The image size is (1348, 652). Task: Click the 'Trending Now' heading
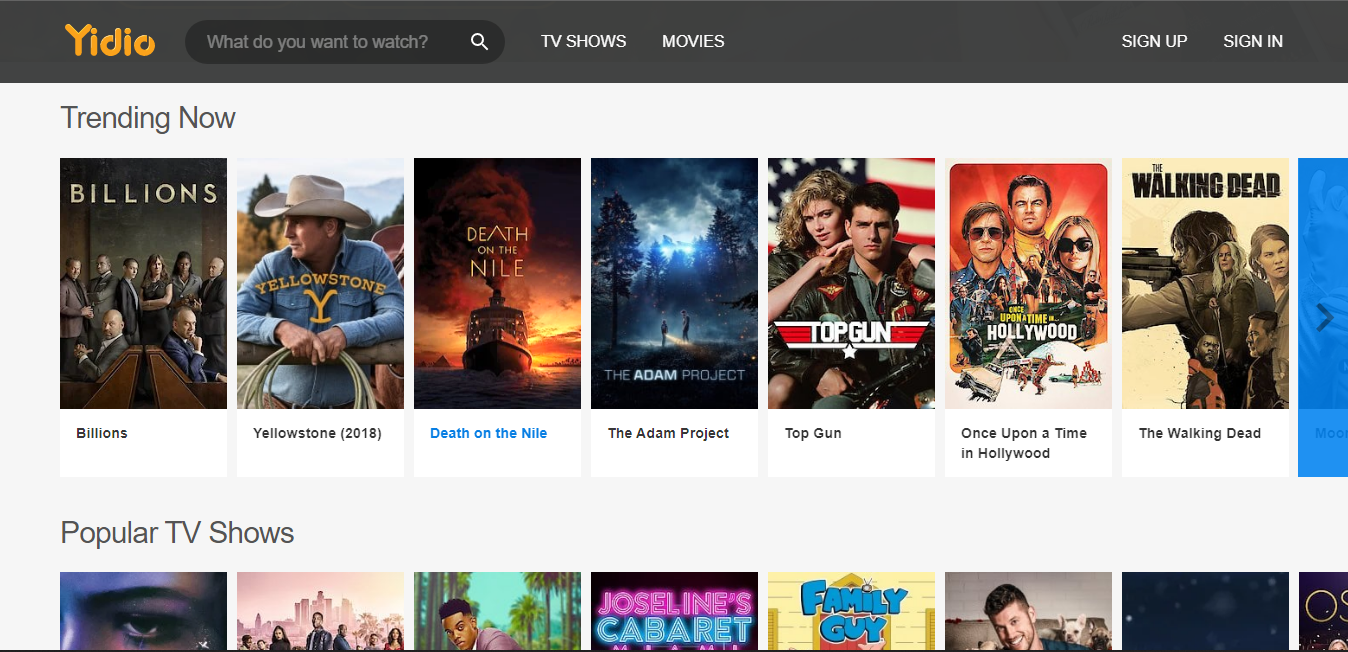coord(148,118)
